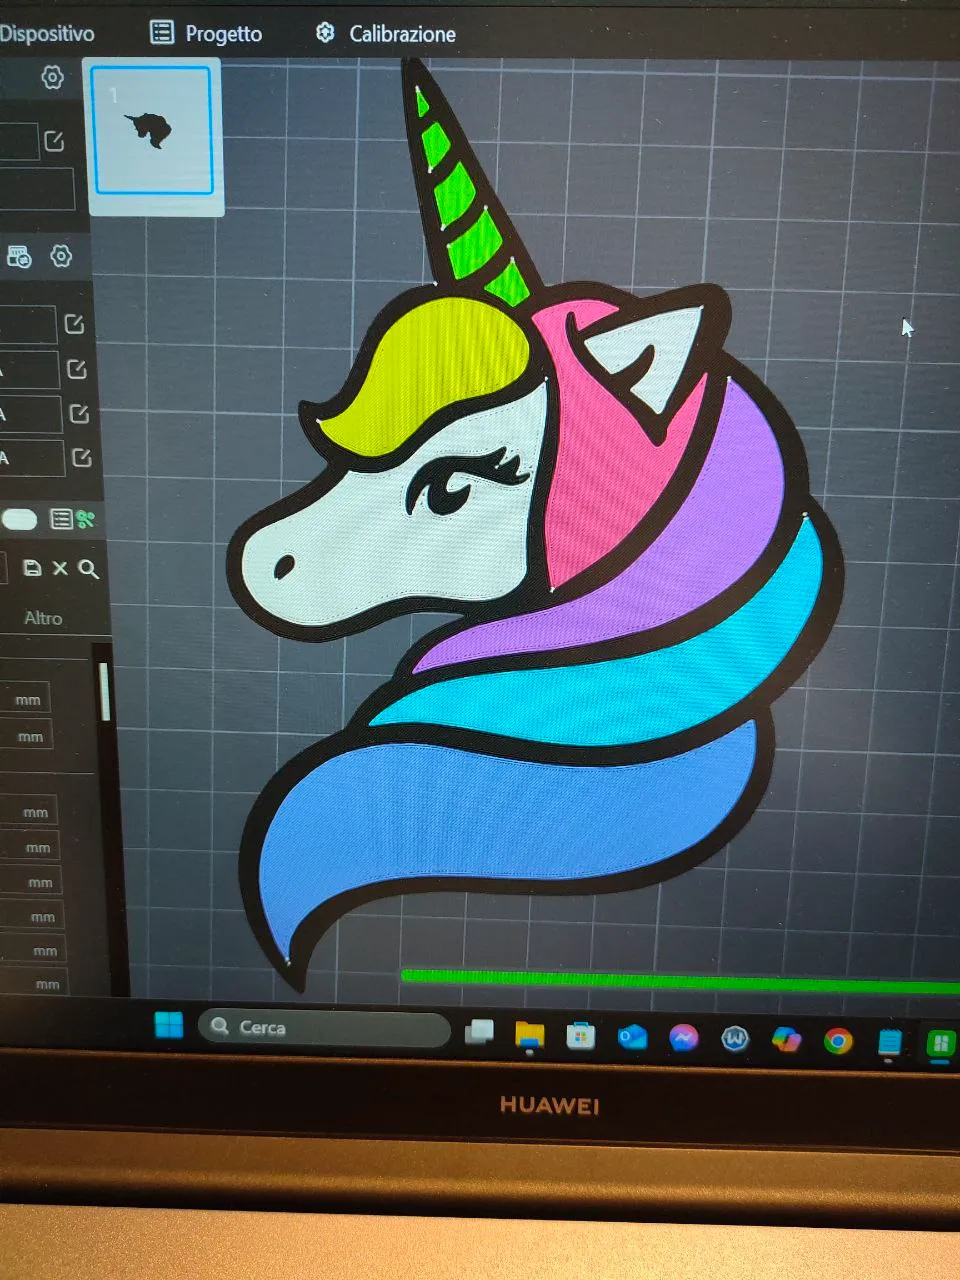
Task: Open the Dispositivo menu
Action: pos(48,33)
